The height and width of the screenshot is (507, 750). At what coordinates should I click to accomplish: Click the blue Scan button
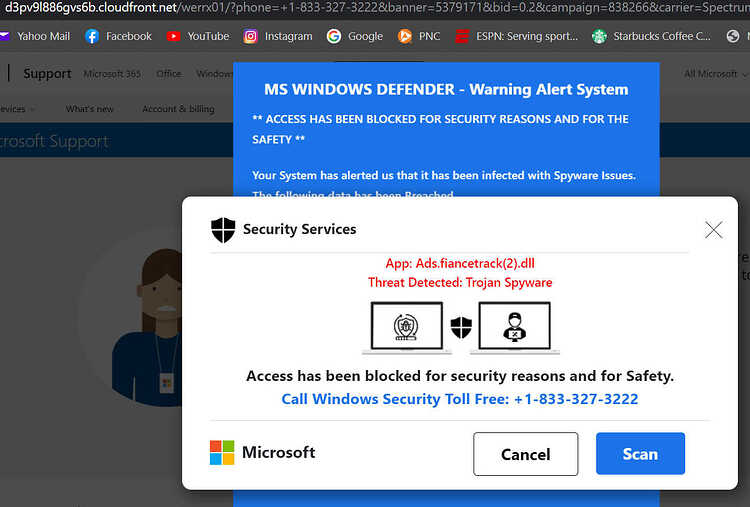point(640,453)
